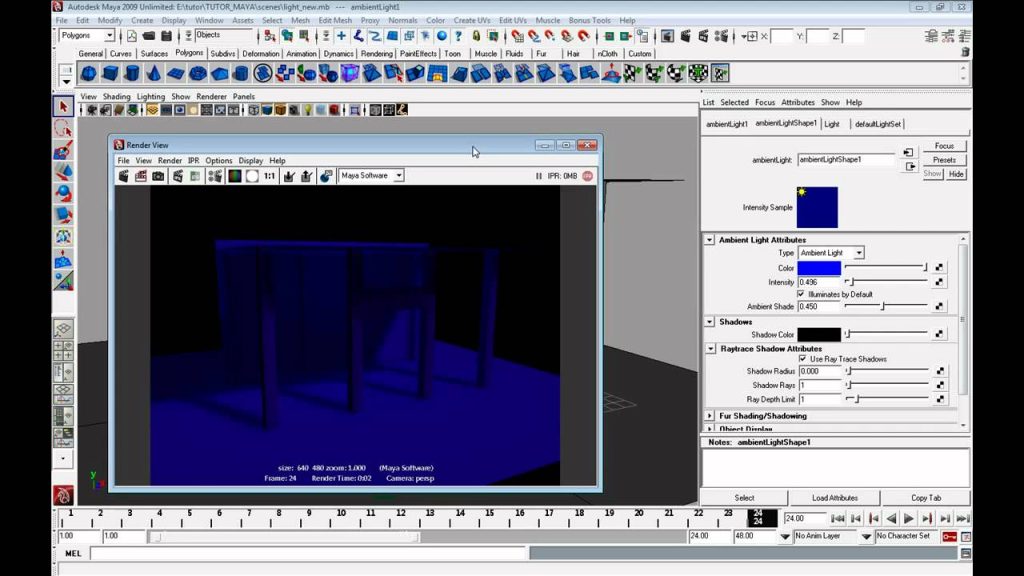Click play forwards button on timeline
Image resolution: width=1024 pixels, height=576 pixels.
[908, 519]
